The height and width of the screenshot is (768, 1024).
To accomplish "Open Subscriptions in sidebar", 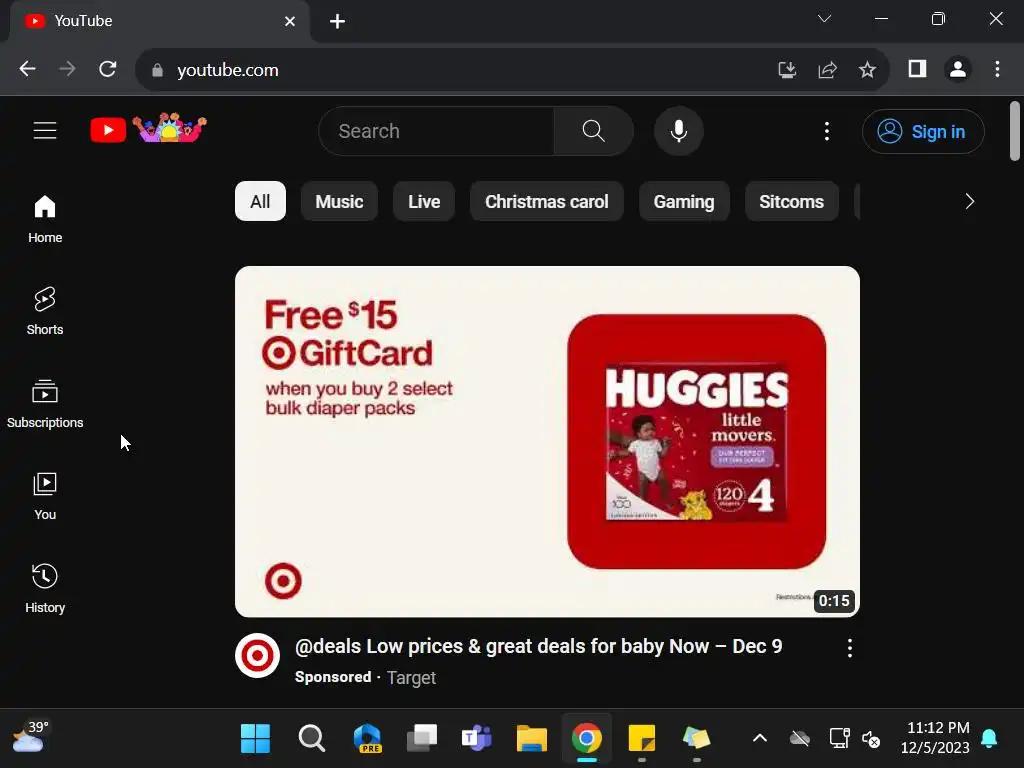I will pyautogui.click(x=45, y=404).
